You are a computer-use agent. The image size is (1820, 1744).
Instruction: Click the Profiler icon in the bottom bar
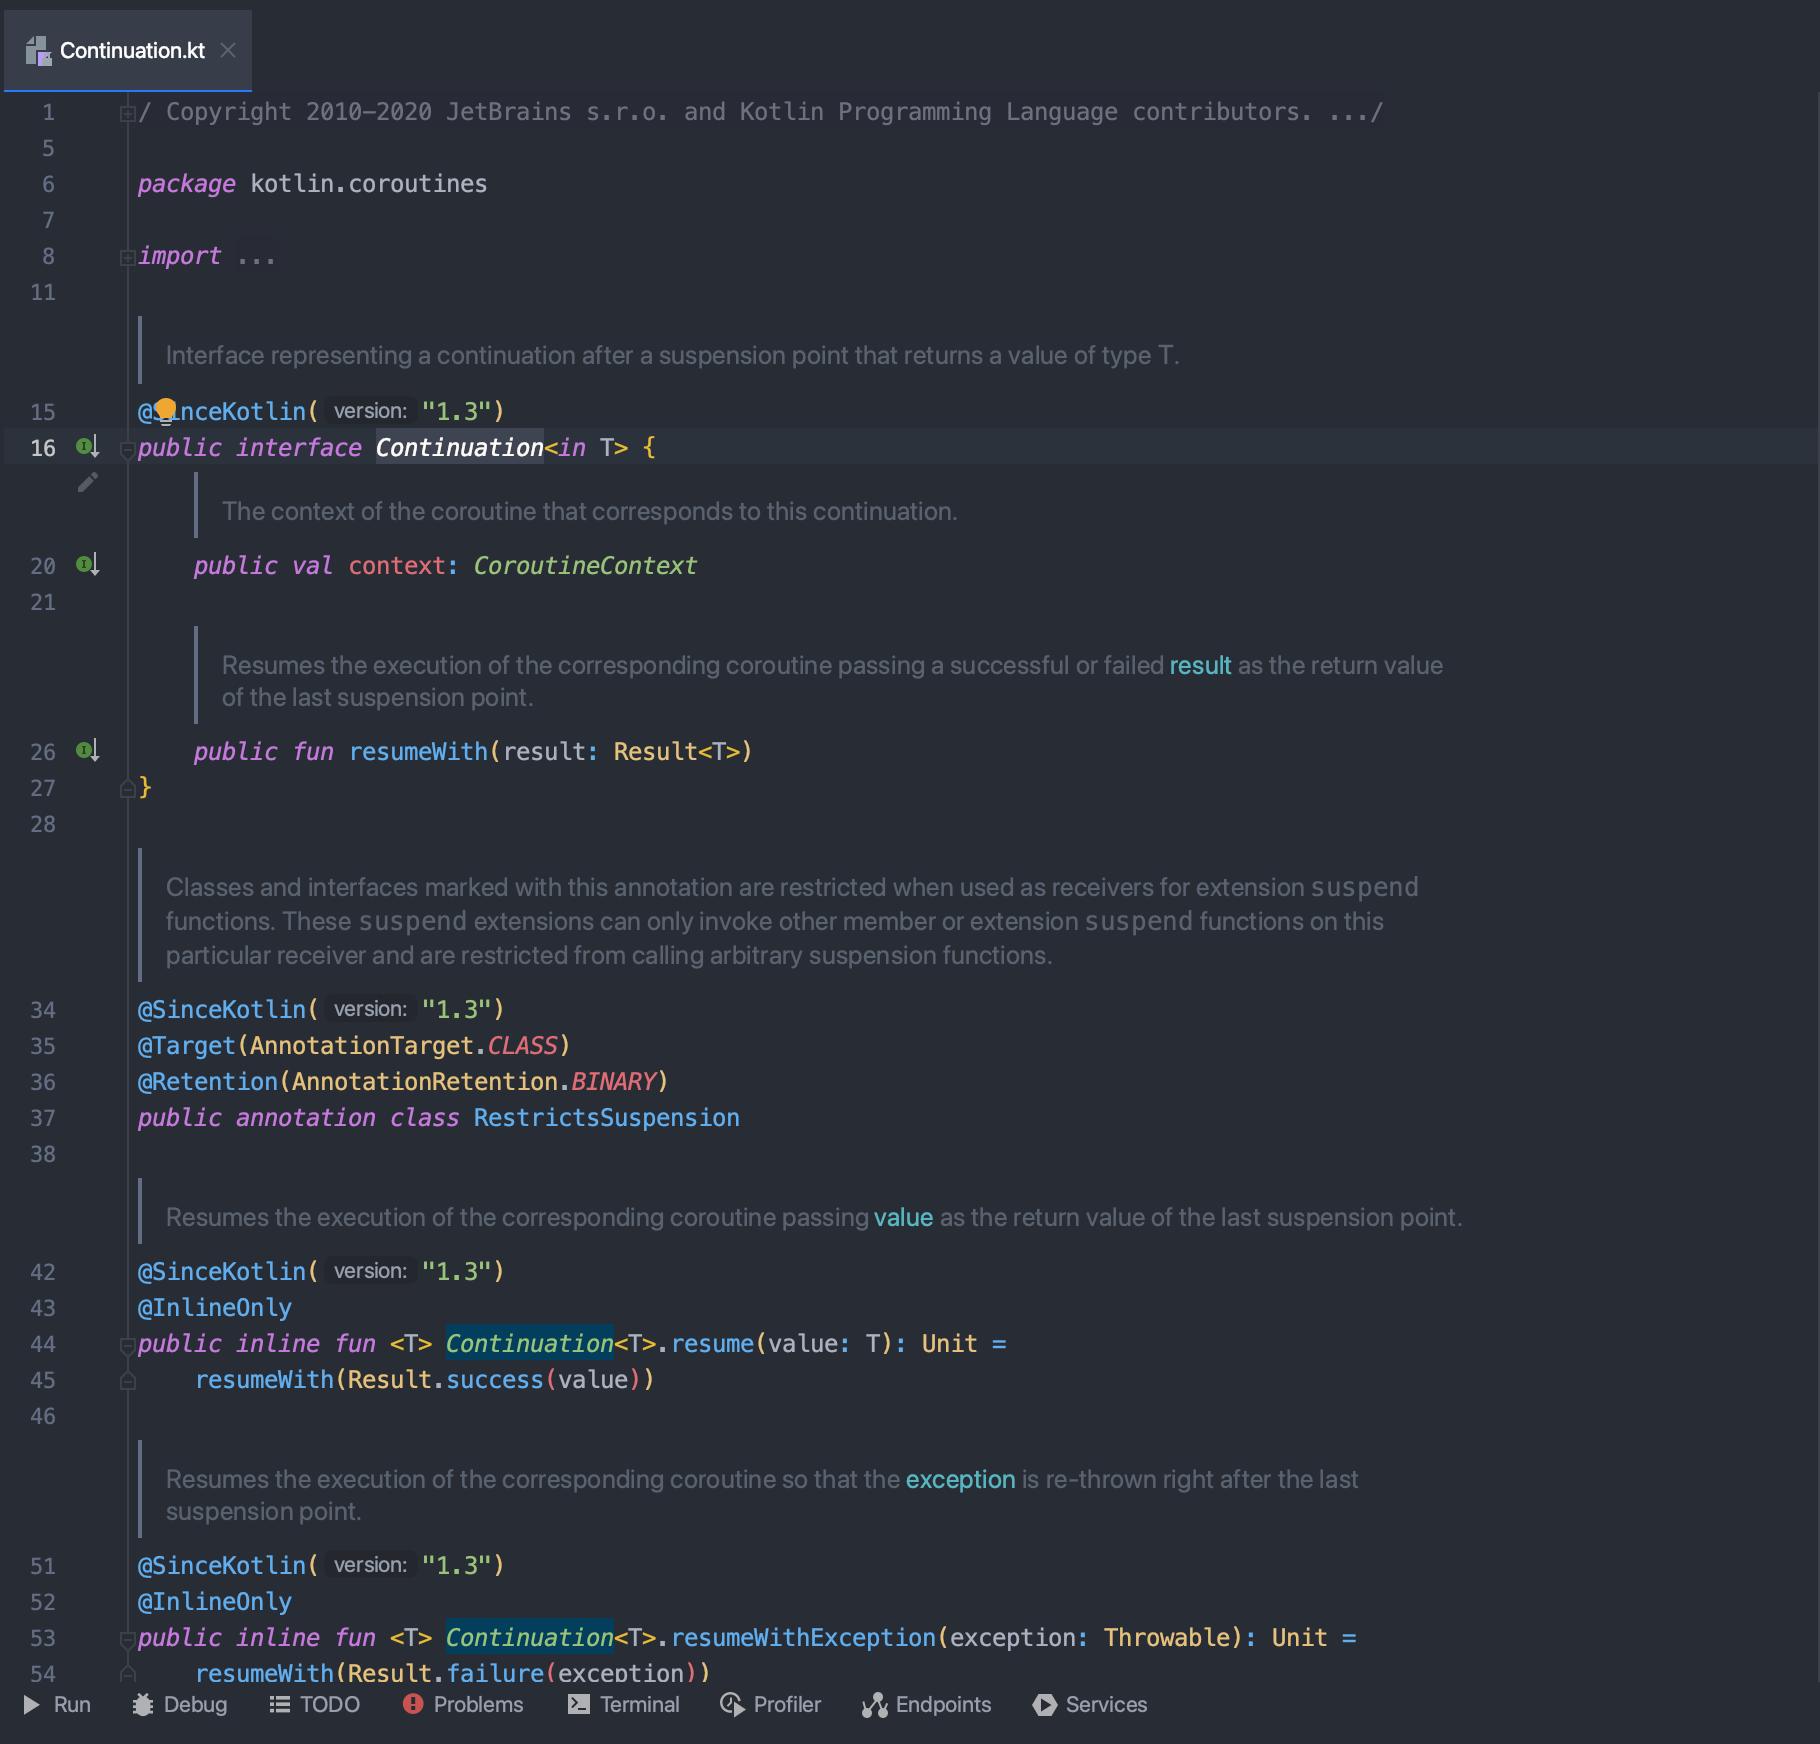point(732,1704)
